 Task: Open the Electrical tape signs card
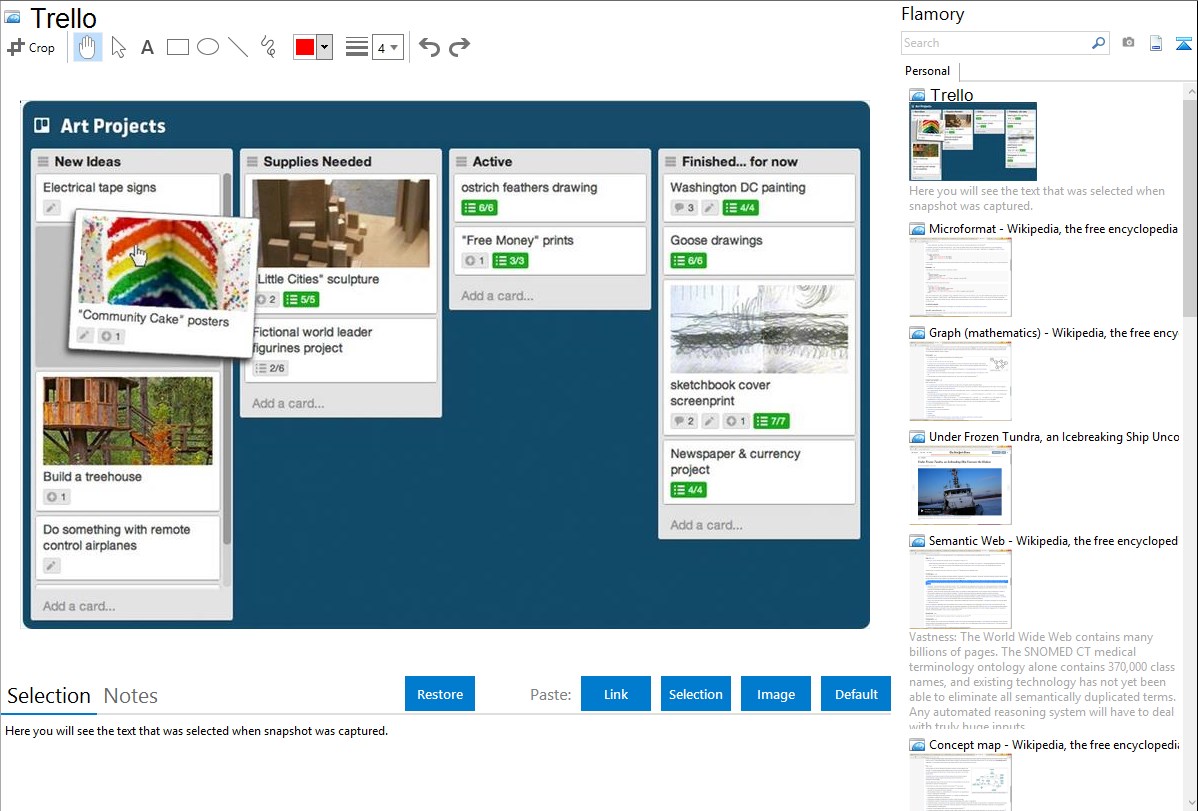(x=128, y=197)
